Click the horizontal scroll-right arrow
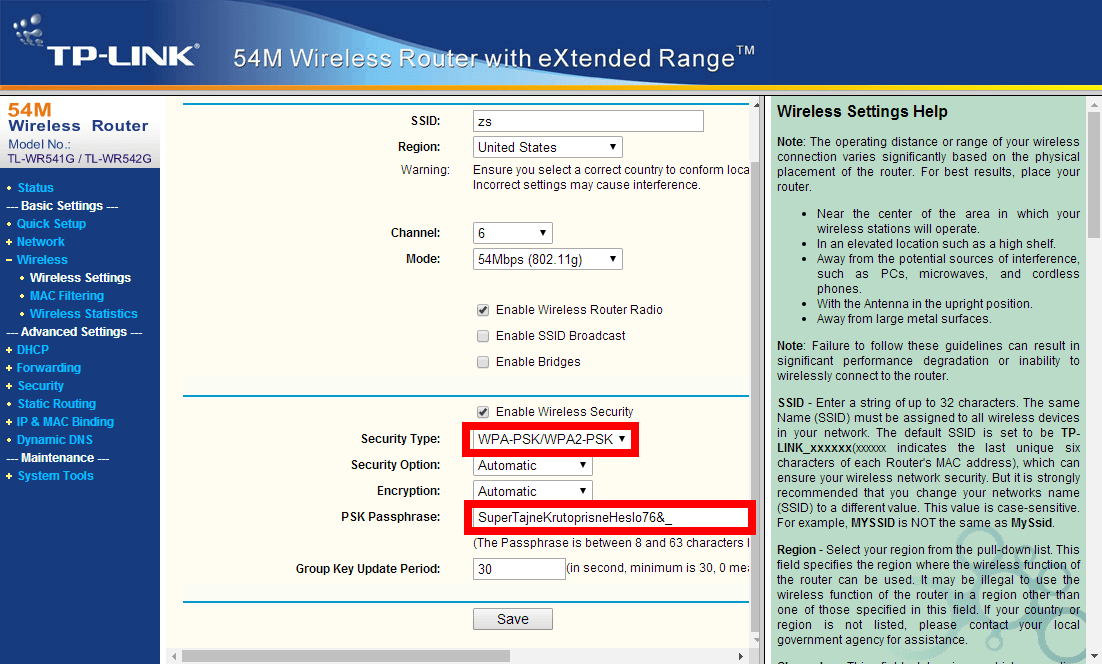This screenshot has height=664, width=1102. [x=741, y=656]
